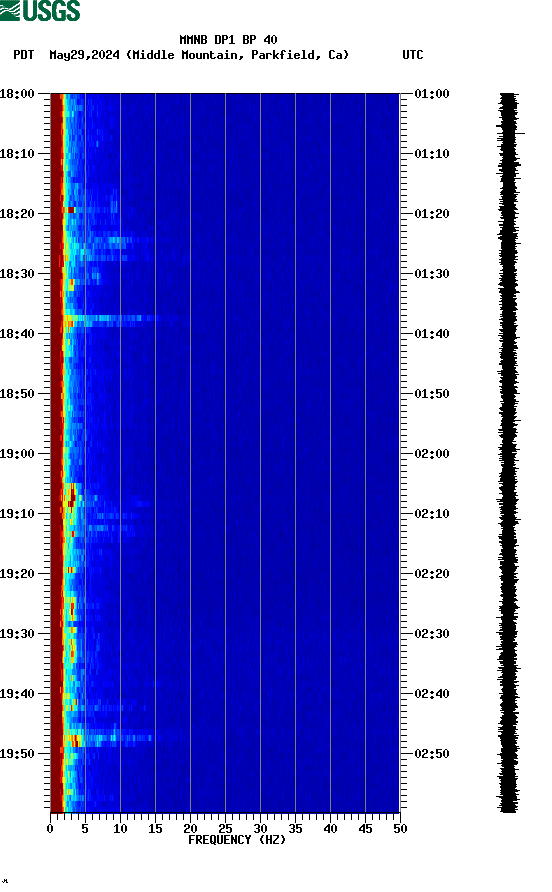Screen dimensions: 552x892
Task: Click the seismogram waveform trace on the right
Action: click(509, 453)
